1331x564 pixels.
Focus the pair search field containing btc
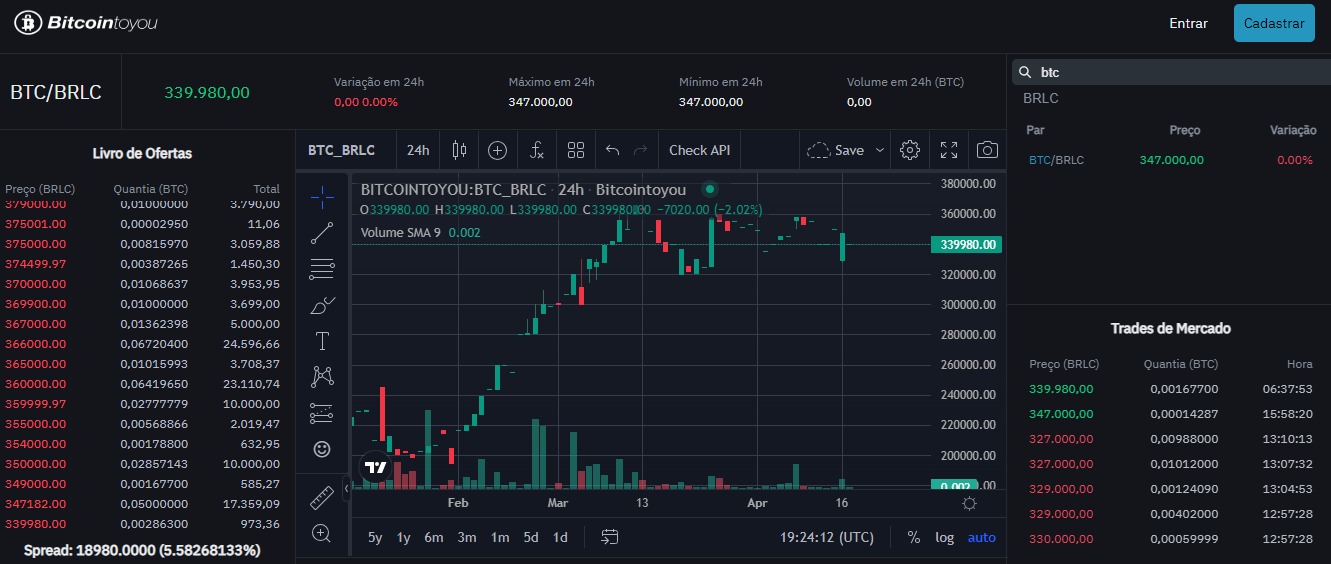click(x=1169, y=72)
